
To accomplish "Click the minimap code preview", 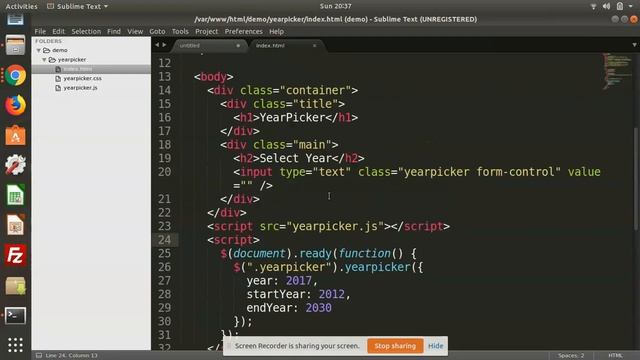I will point(617,71).
